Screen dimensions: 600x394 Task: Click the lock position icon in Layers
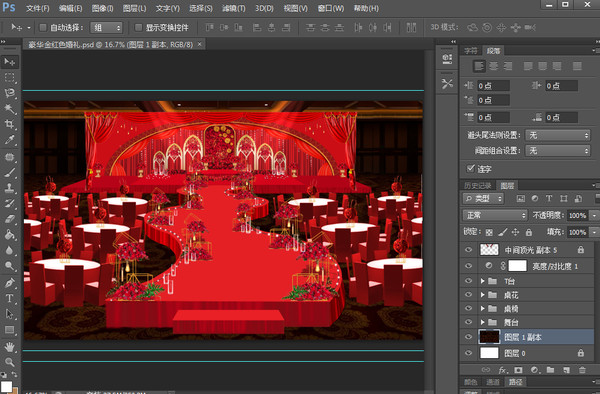coord(515,232)
